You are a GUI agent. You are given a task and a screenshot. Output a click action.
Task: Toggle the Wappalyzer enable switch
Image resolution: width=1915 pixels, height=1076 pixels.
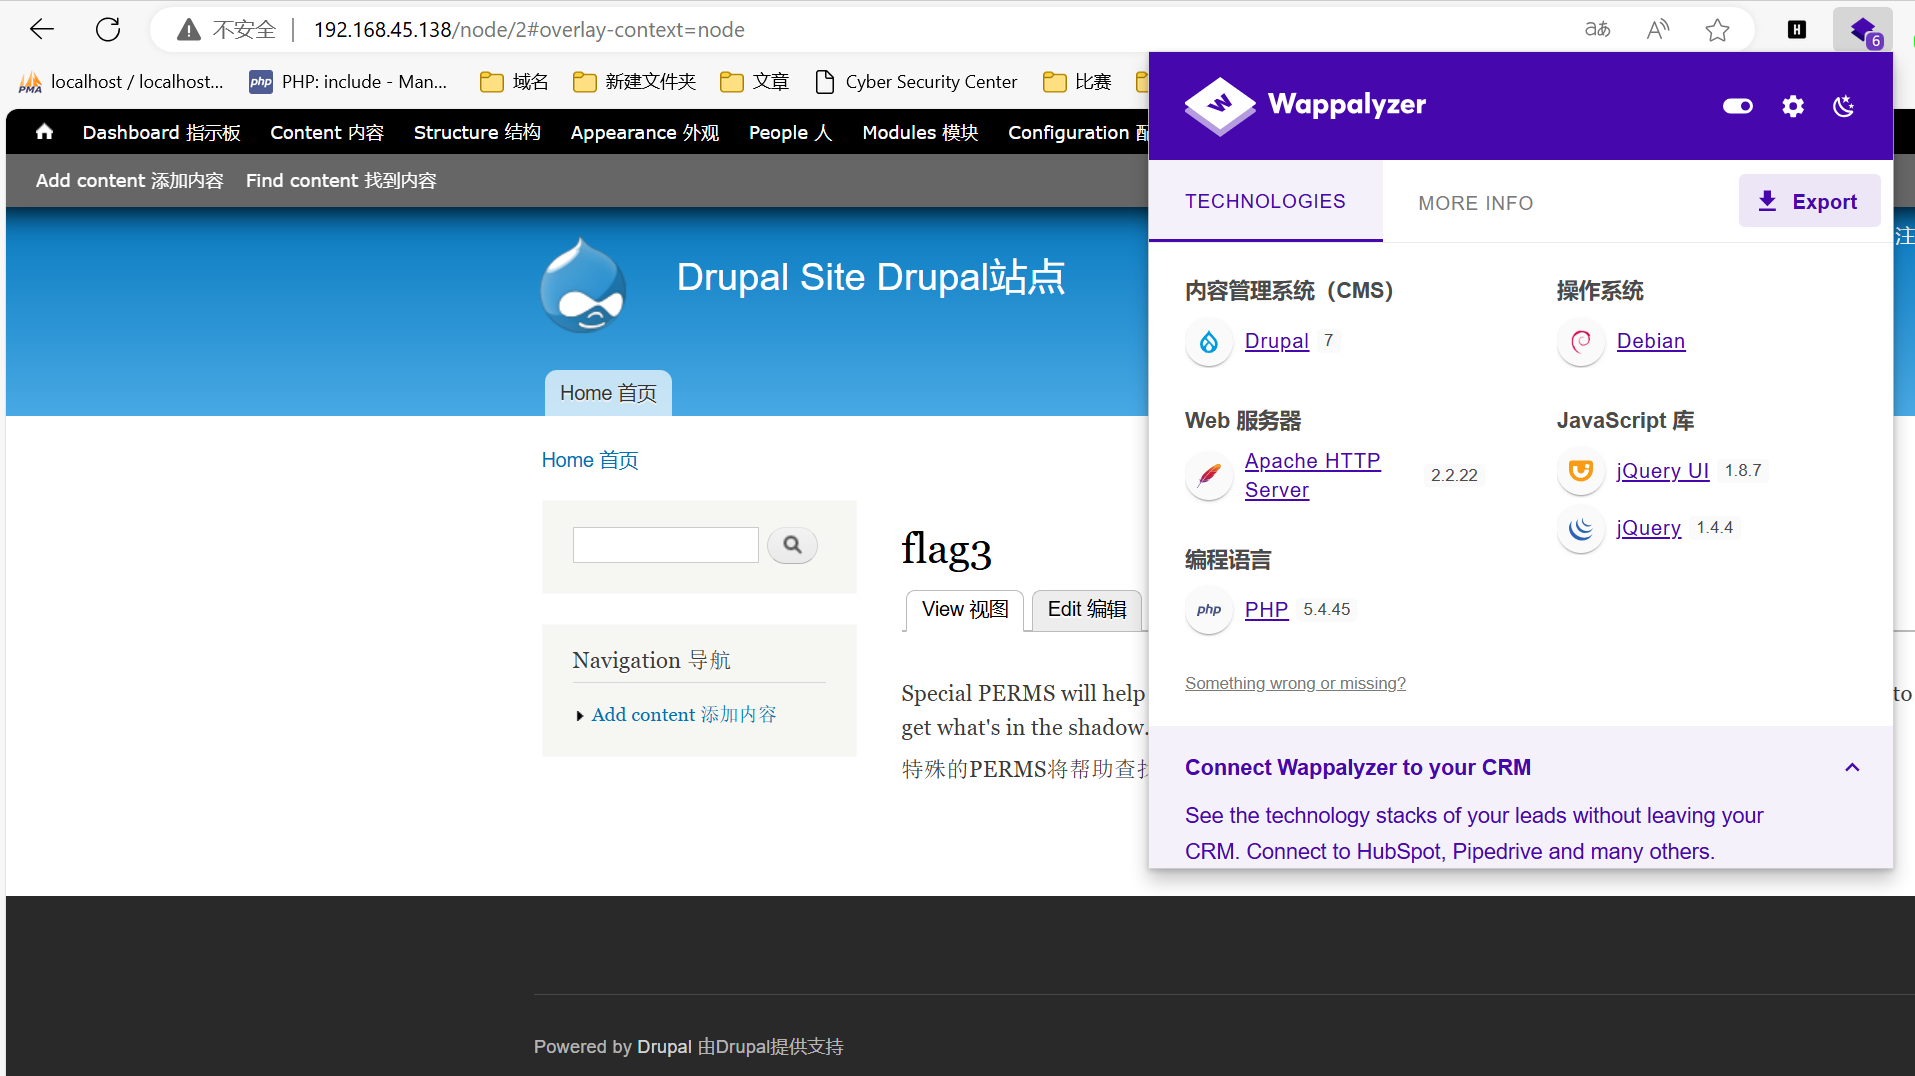1738,106
